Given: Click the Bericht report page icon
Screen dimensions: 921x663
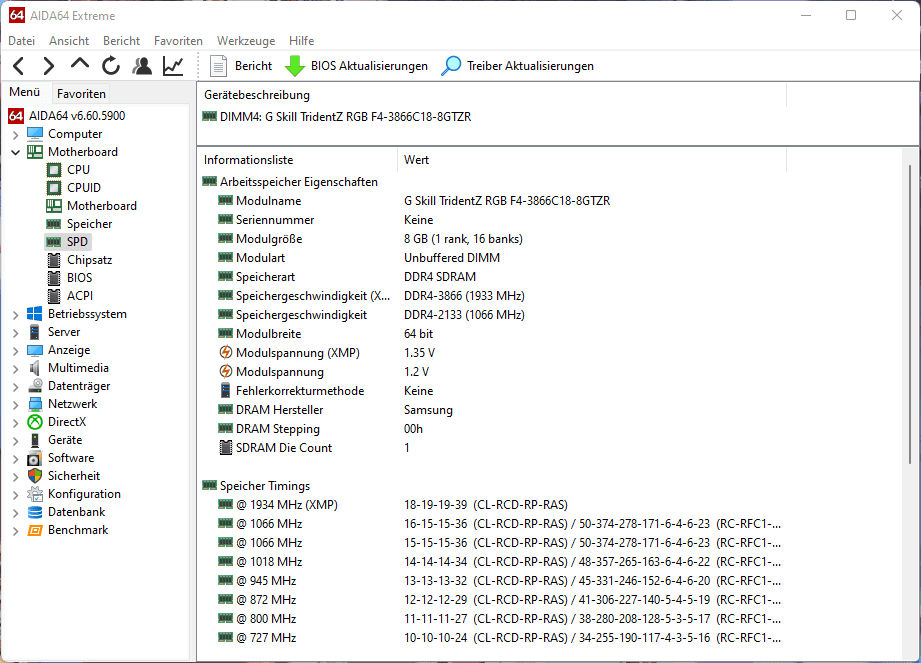Looking at the screenshot, I should click(x=219, y=66).
